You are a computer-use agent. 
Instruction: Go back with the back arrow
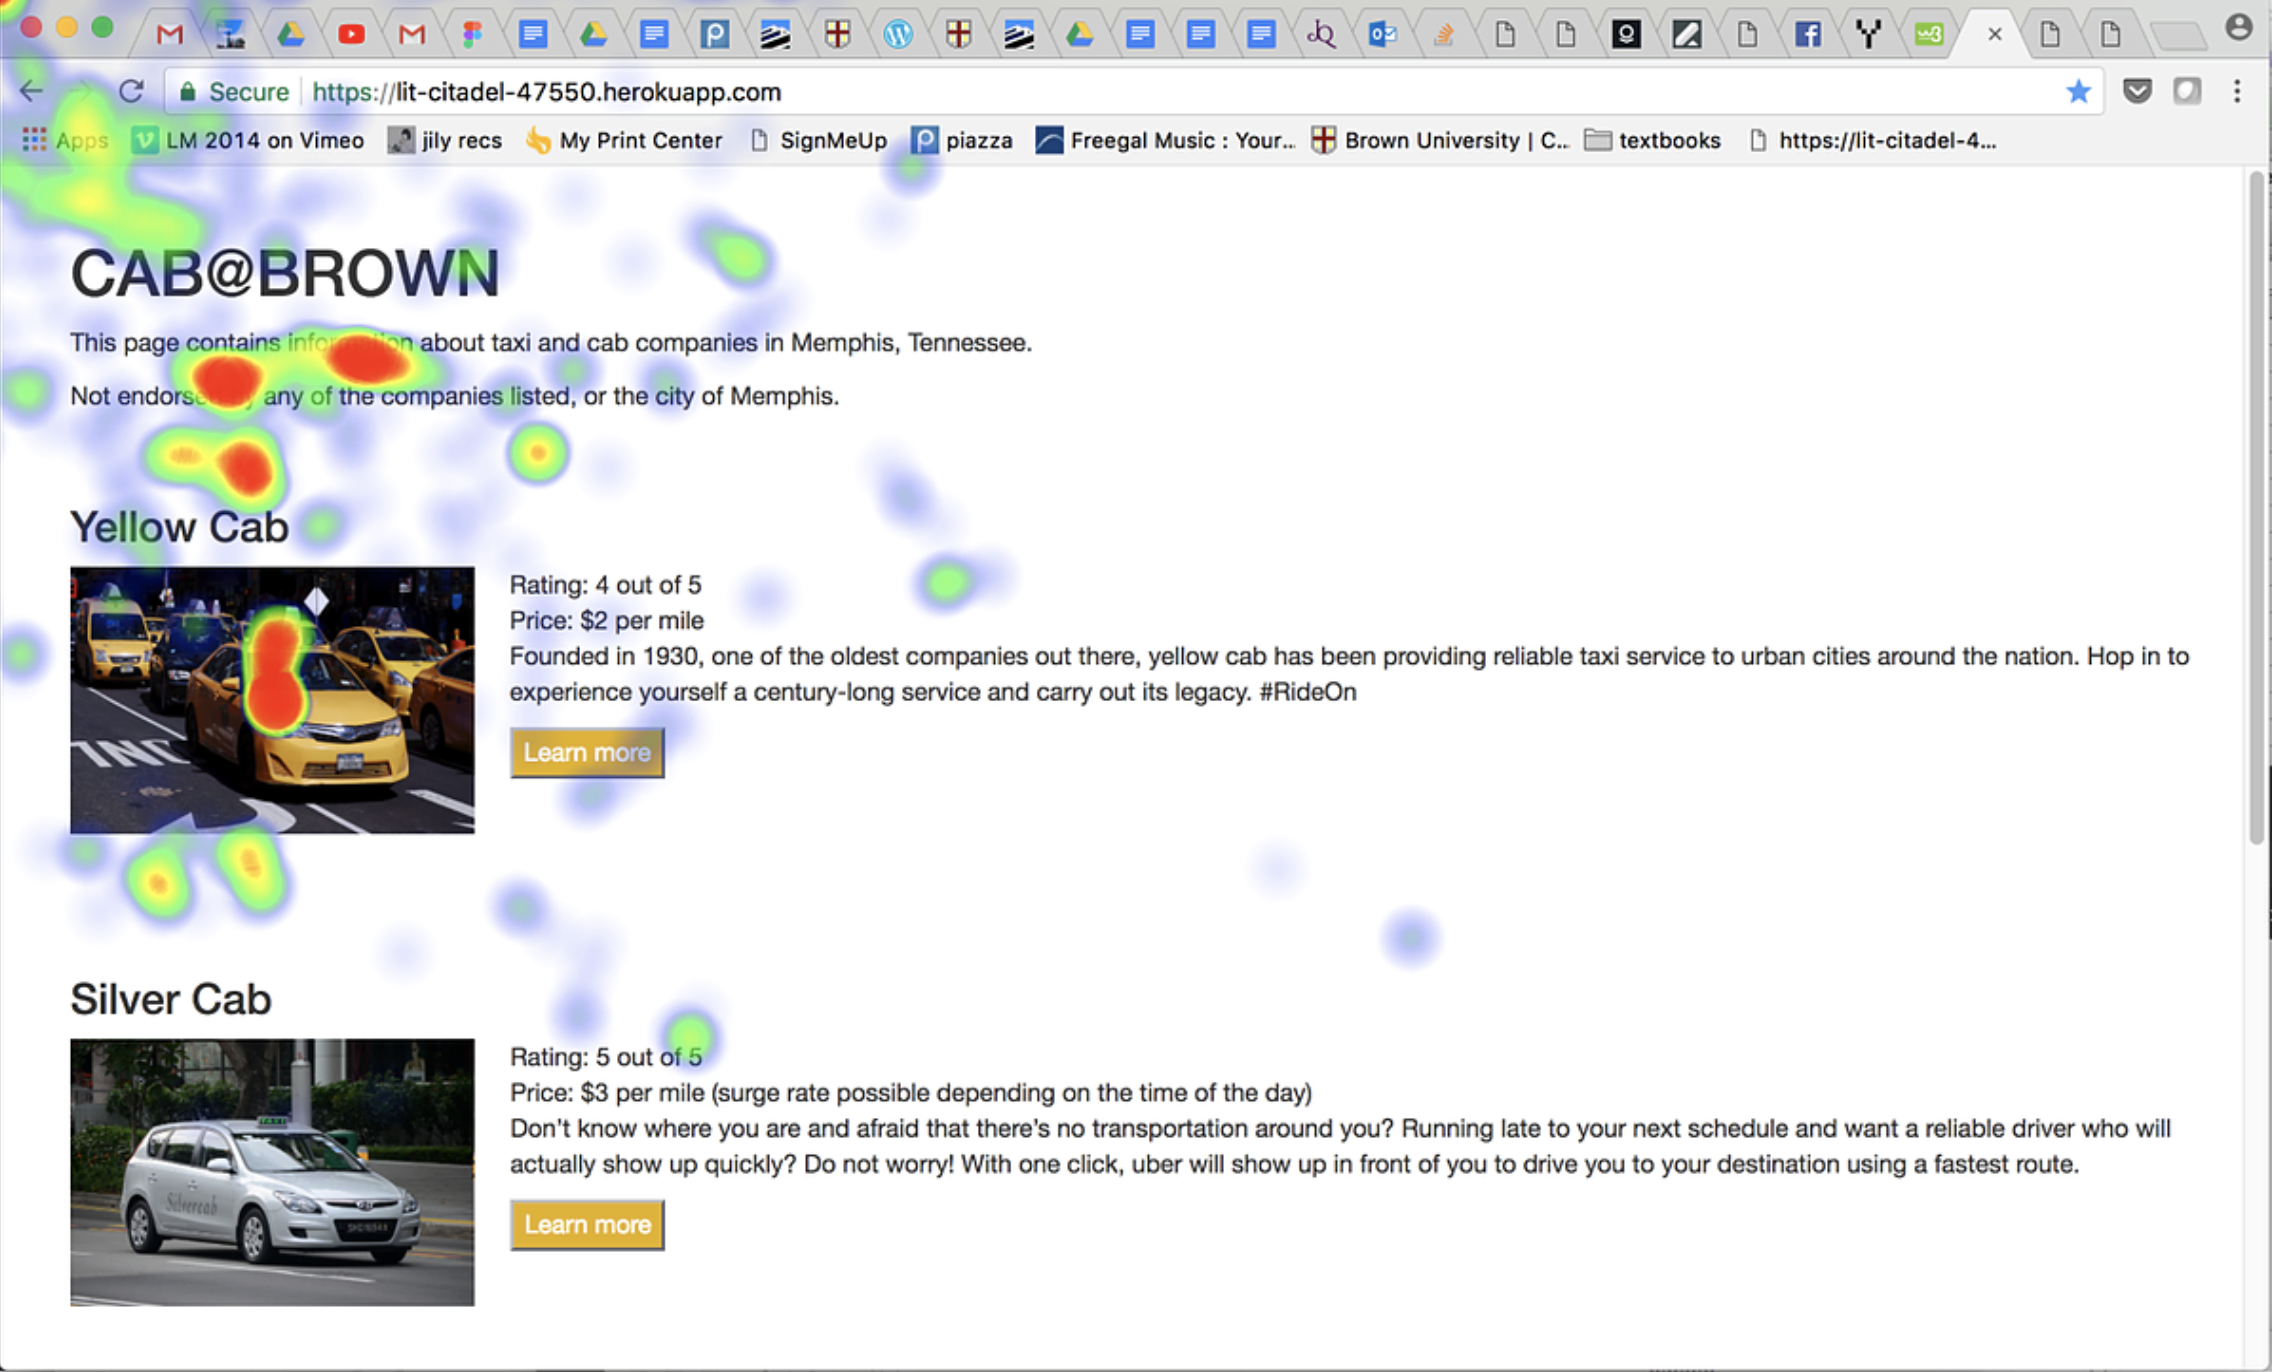click(31, 91)
